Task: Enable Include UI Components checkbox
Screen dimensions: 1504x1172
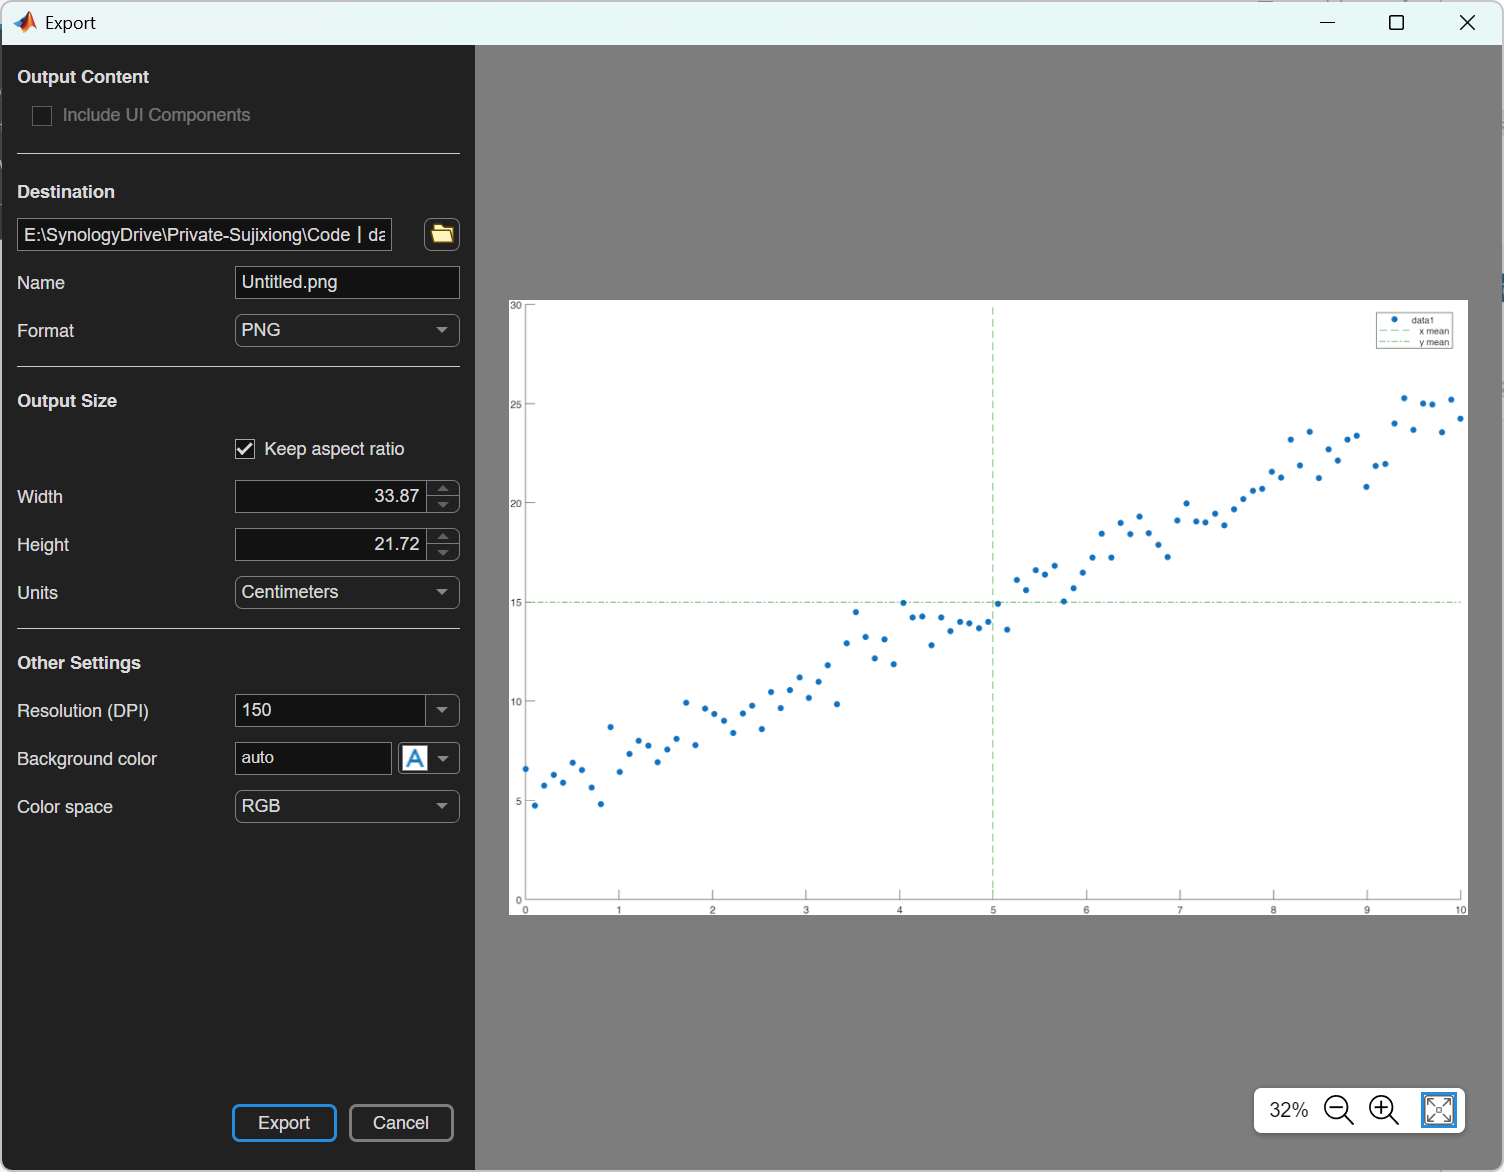Action: tap(42, 116)
